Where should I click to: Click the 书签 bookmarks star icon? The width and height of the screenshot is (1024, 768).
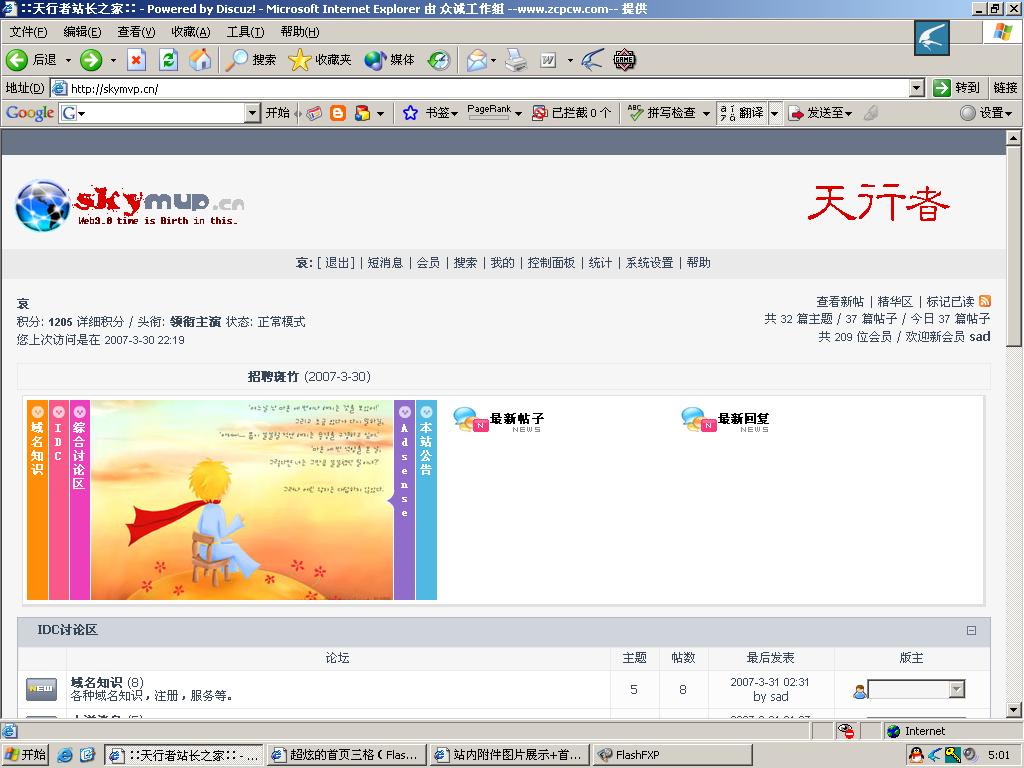pyautogui.click(x=410, y=113)
